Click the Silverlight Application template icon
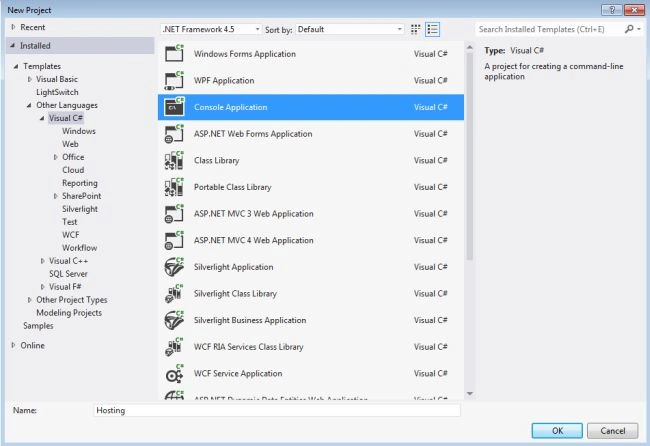The height and width of the screenshot is (446, 650). [x=174, y=267]
